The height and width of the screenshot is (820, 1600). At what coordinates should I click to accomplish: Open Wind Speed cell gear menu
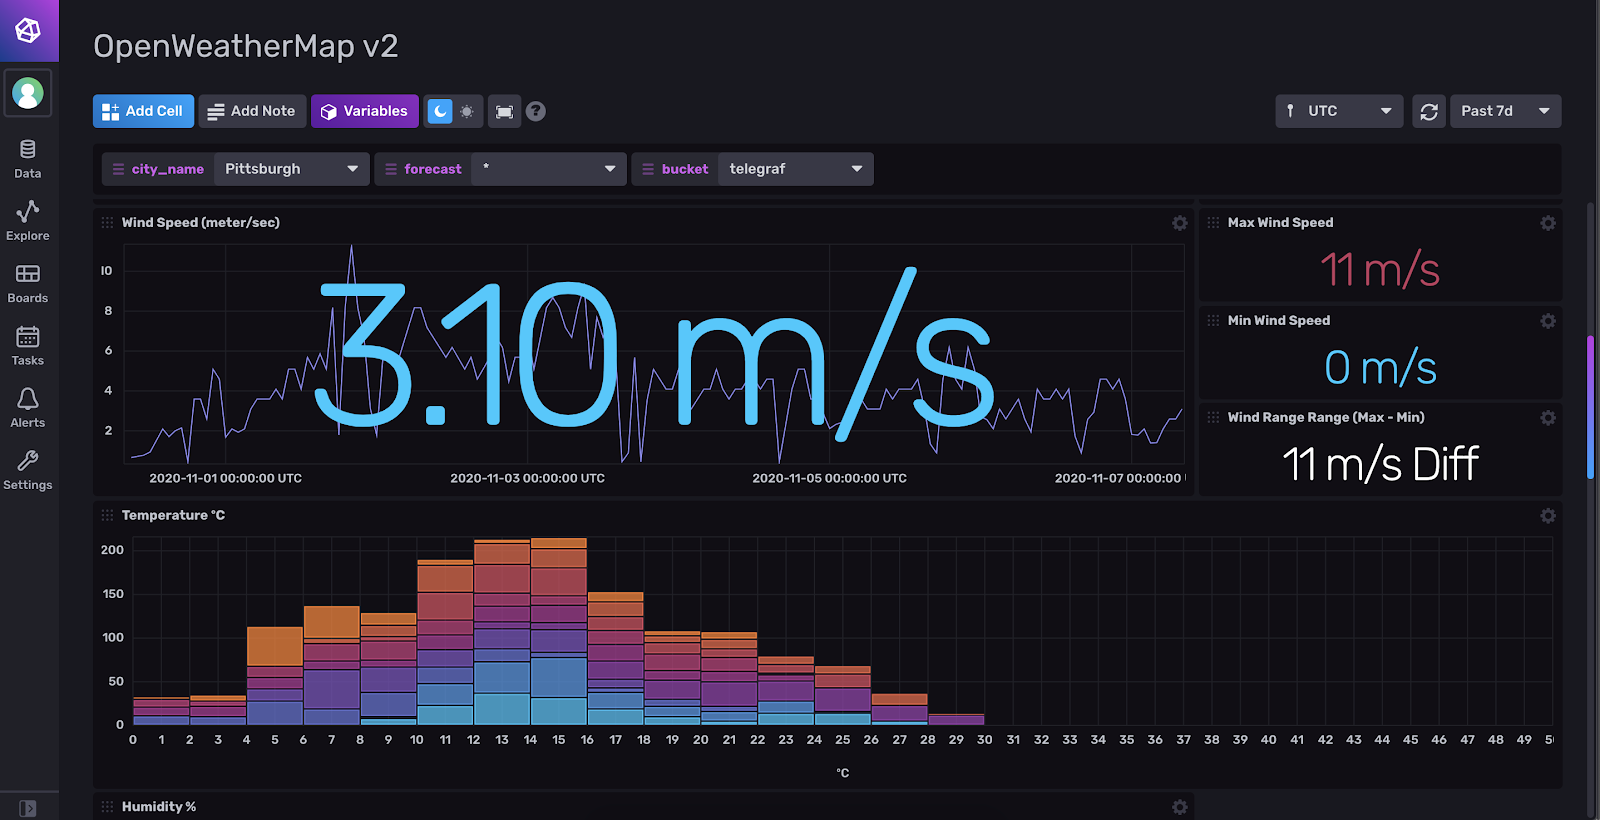click(1180, 223)
